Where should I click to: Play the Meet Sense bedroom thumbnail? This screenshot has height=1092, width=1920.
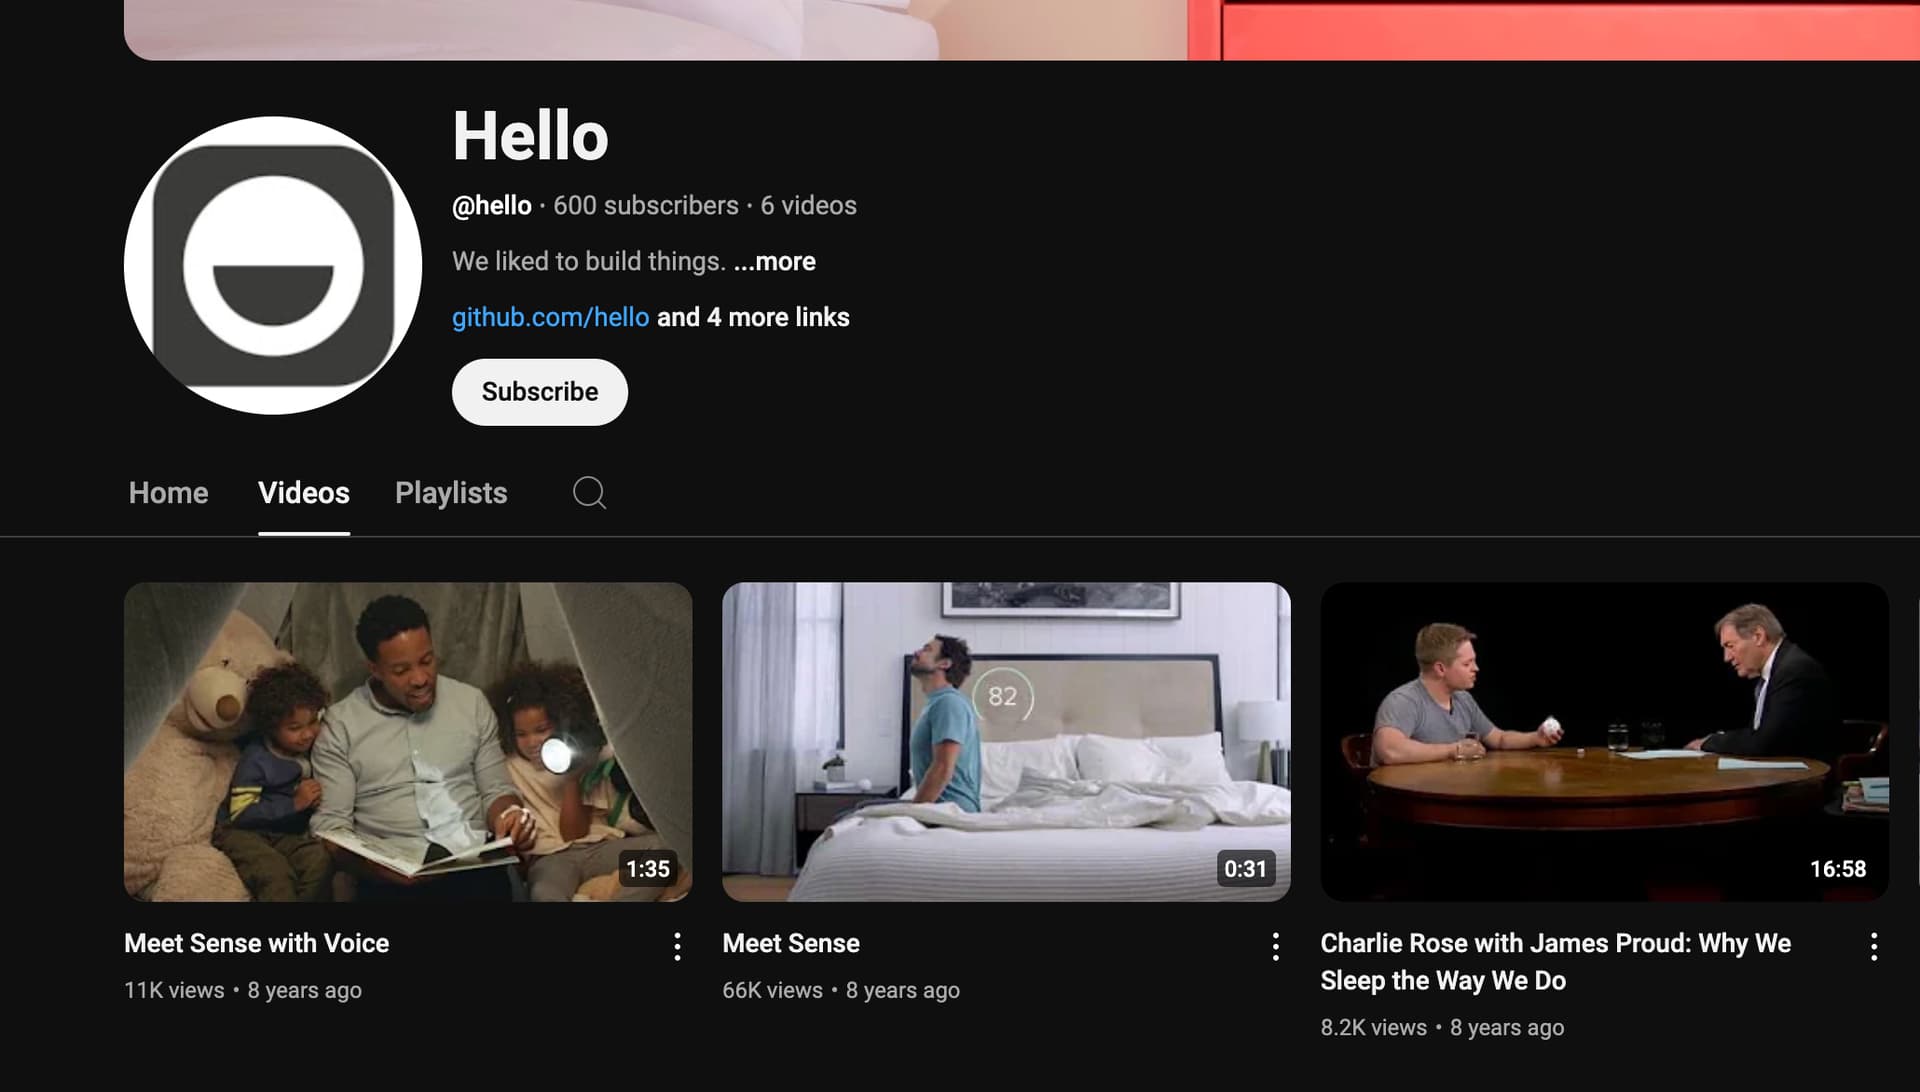click(1005, 741)
